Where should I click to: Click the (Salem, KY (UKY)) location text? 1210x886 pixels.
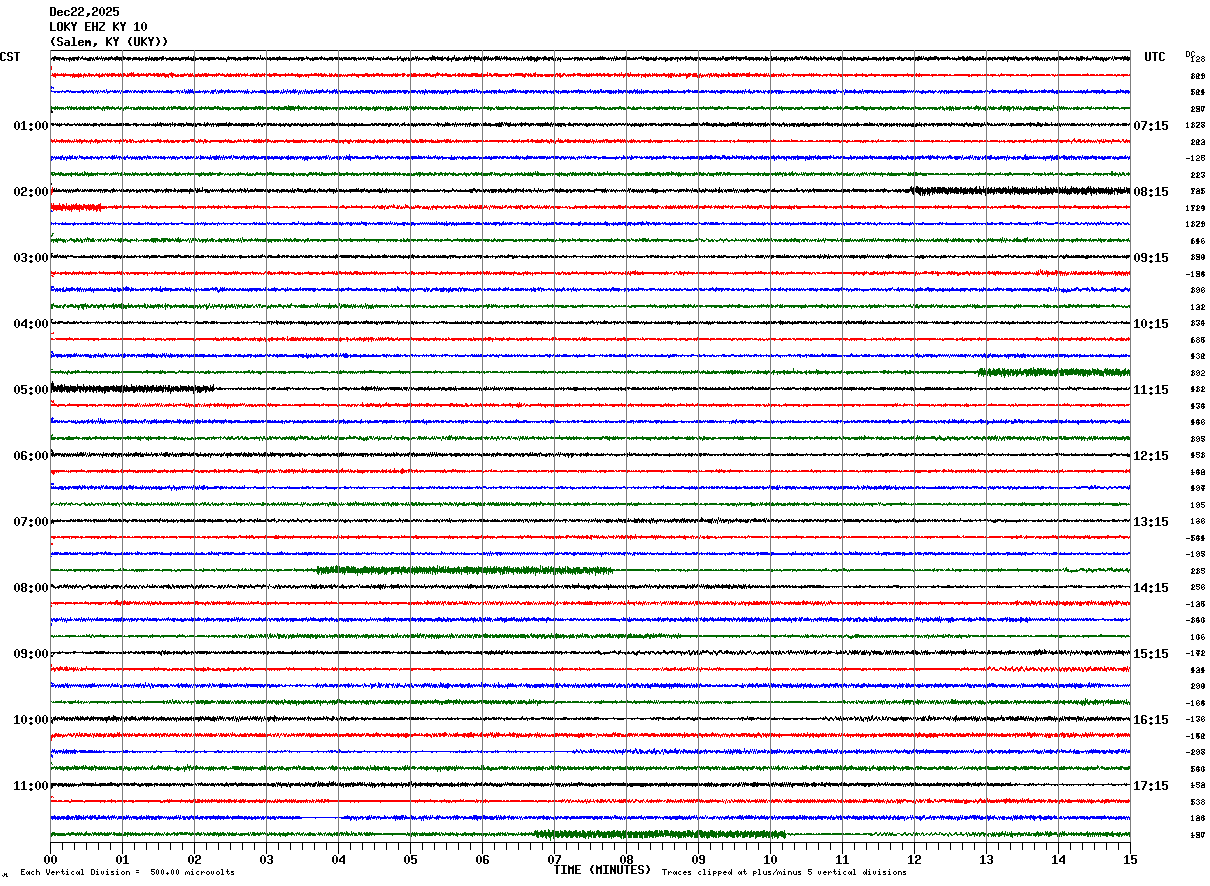click(109, 42)
